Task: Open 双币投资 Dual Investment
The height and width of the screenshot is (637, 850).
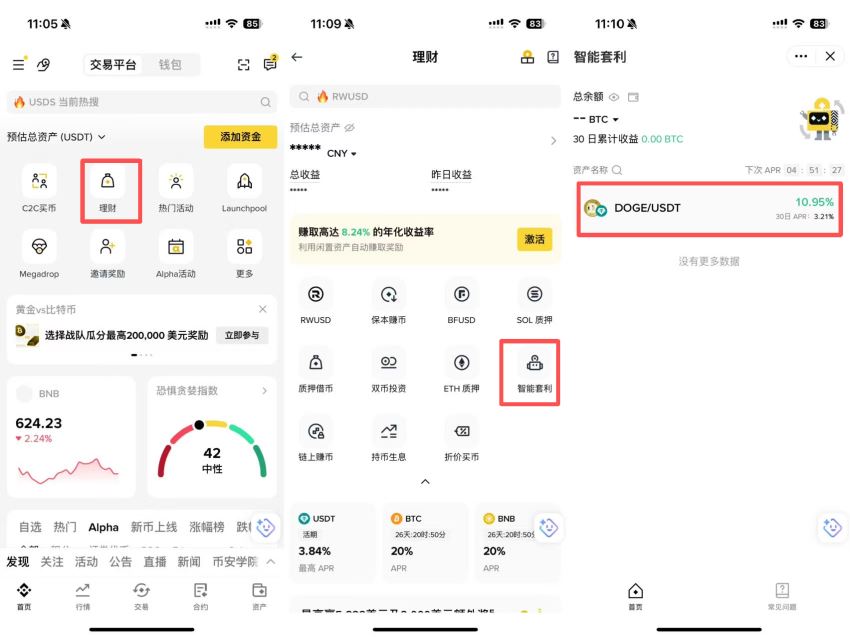Action: [x=389, y=370]
